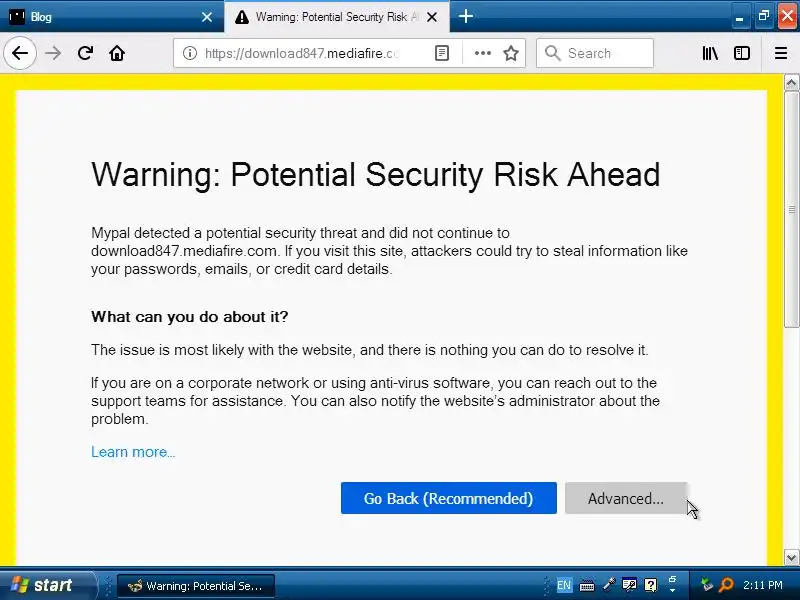Select the Warning taskbar window button

pos(196,586)
